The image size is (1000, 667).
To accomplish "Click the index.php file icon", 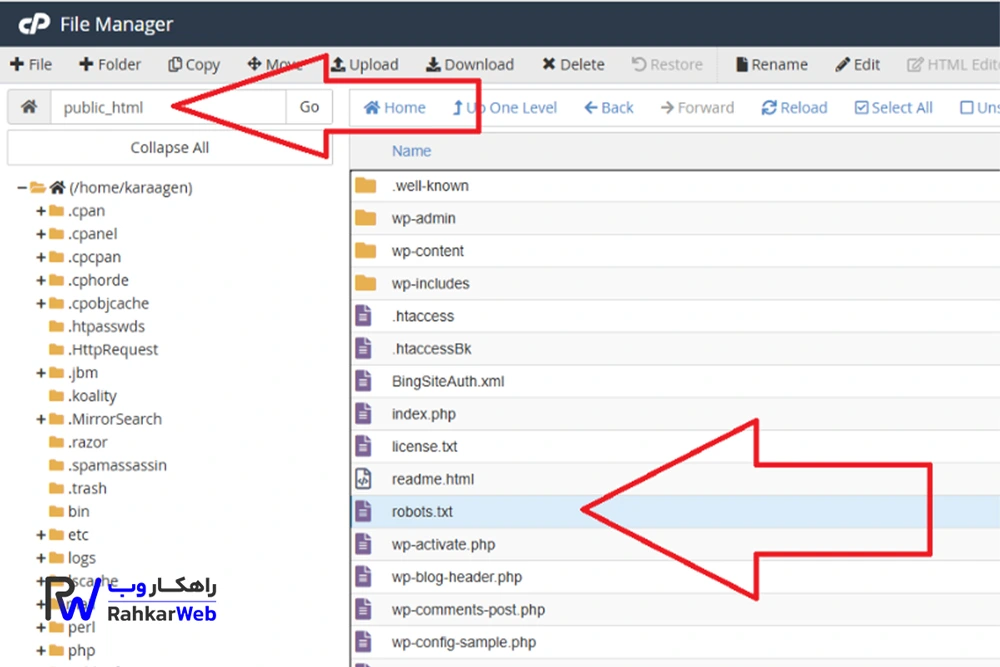I will (x=364, y=413).
